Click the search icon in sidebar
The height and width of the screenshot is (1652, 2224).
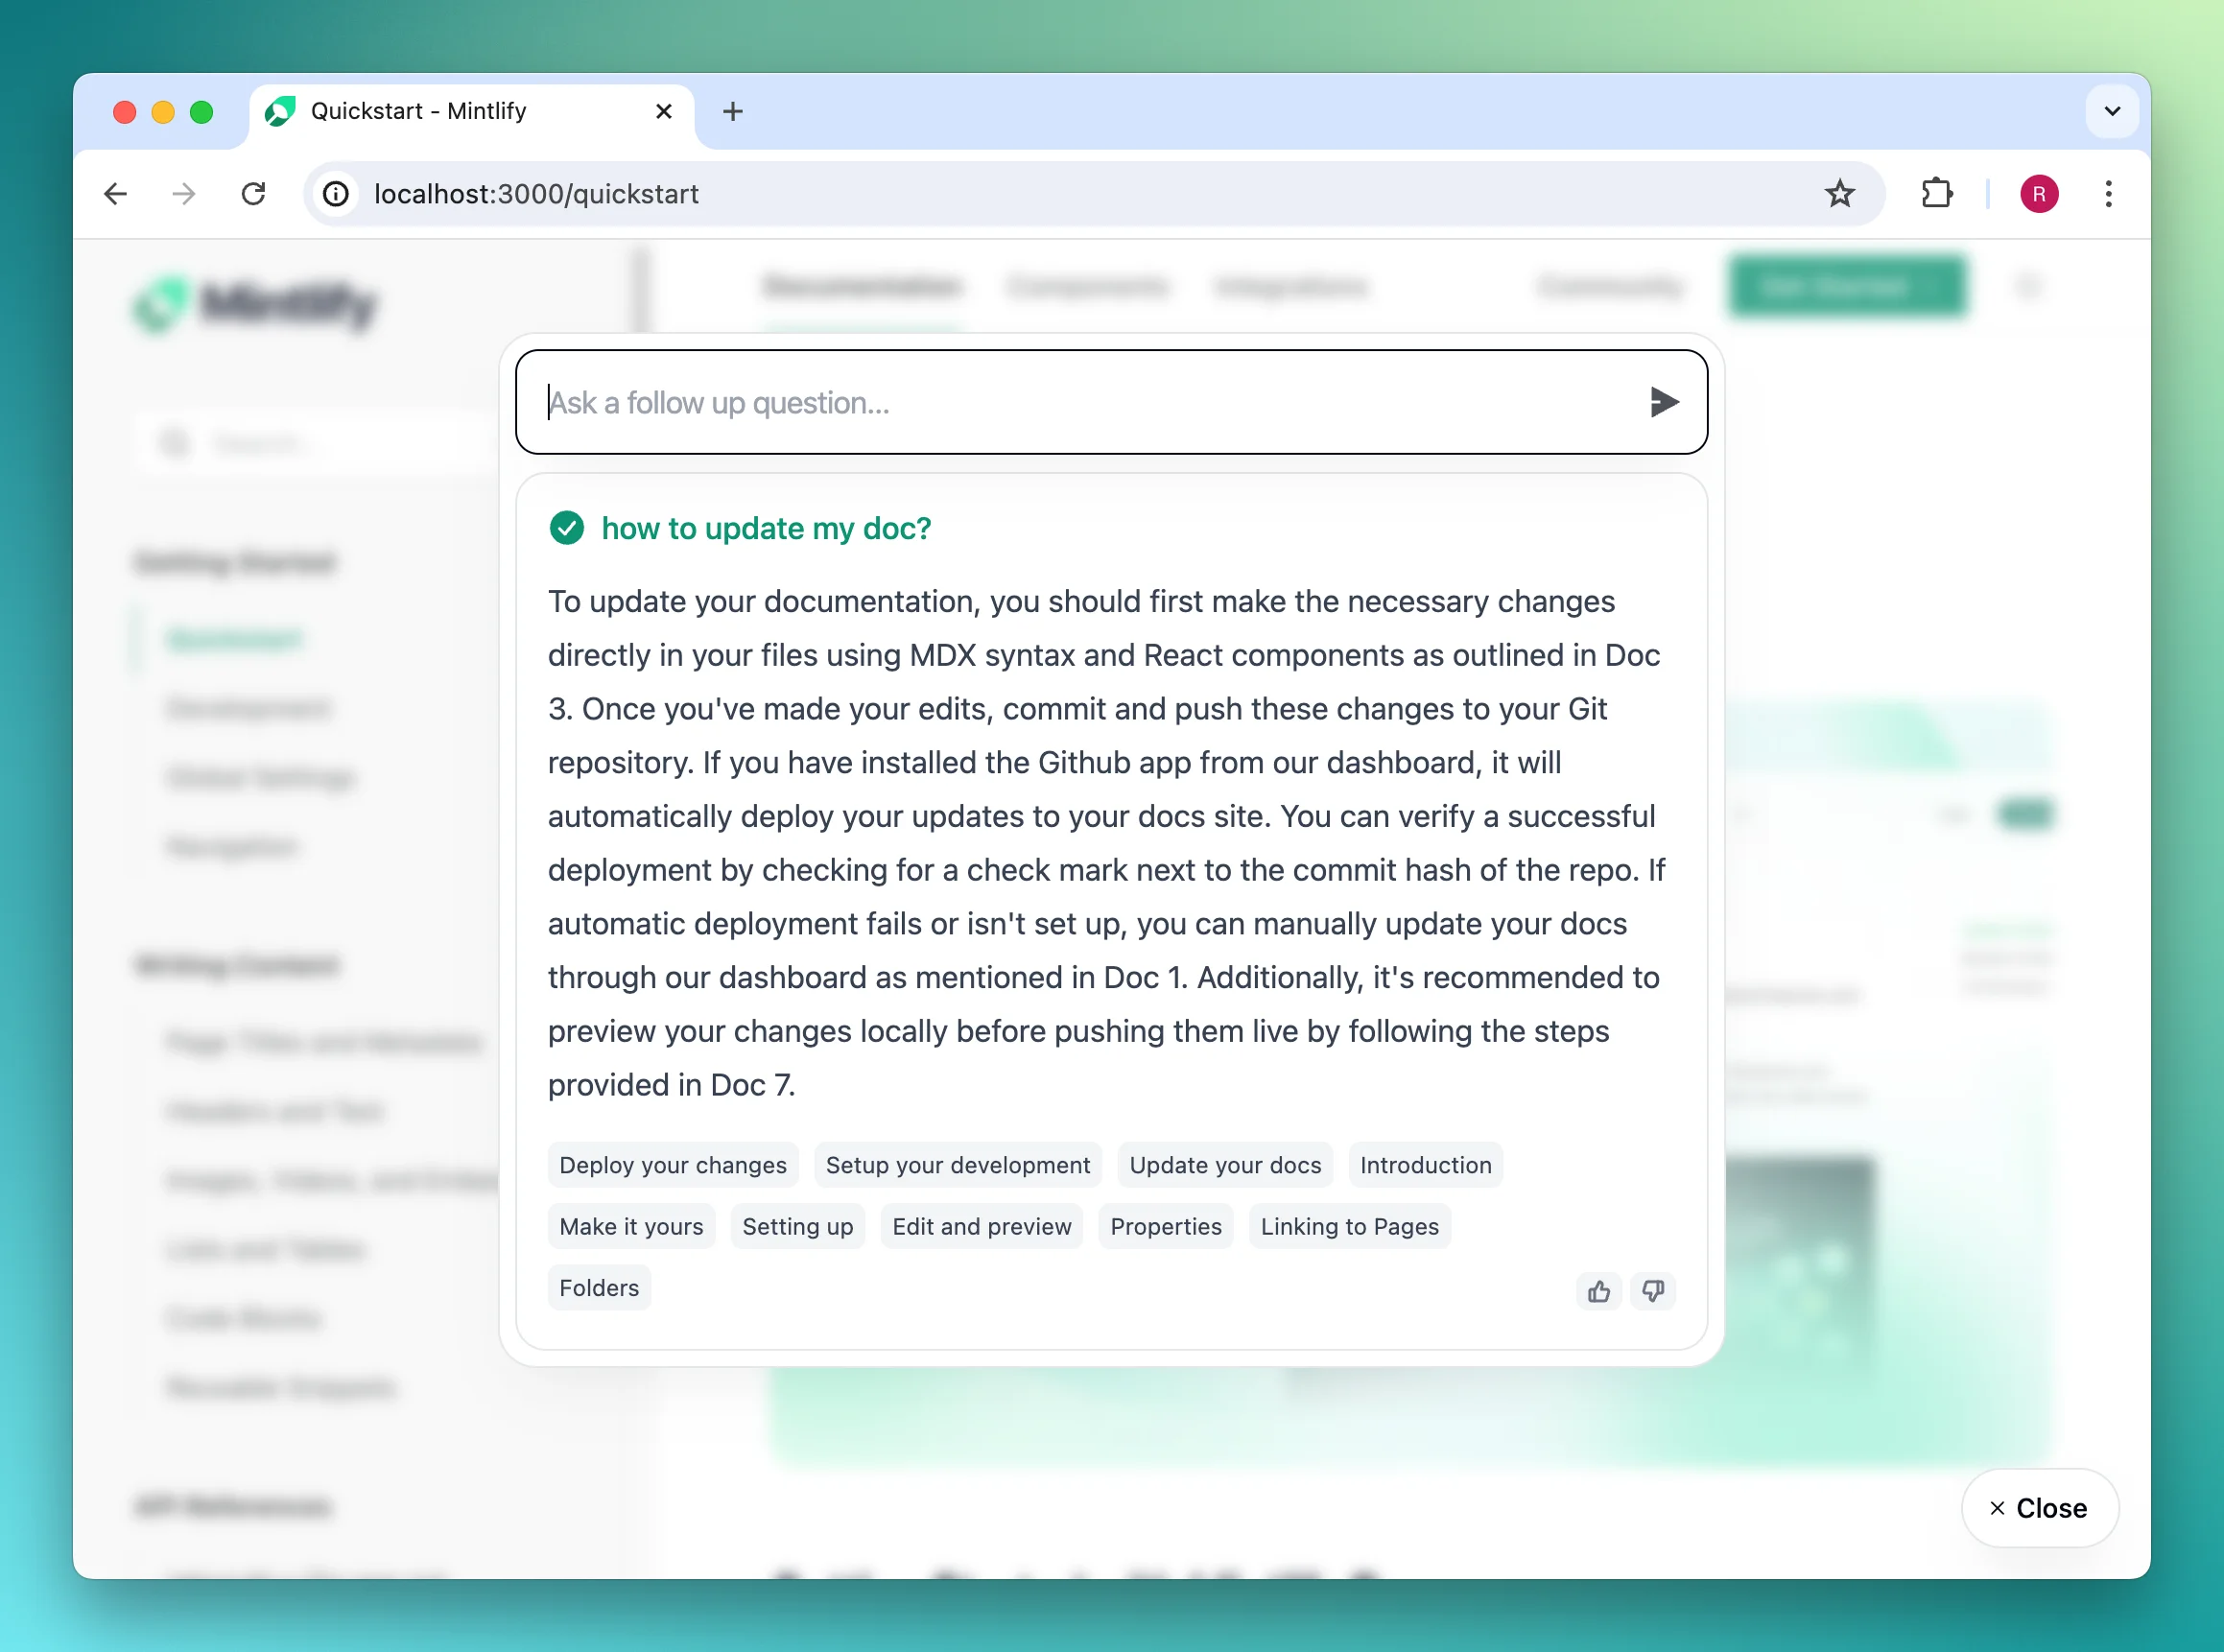click(x=174, y=442)
